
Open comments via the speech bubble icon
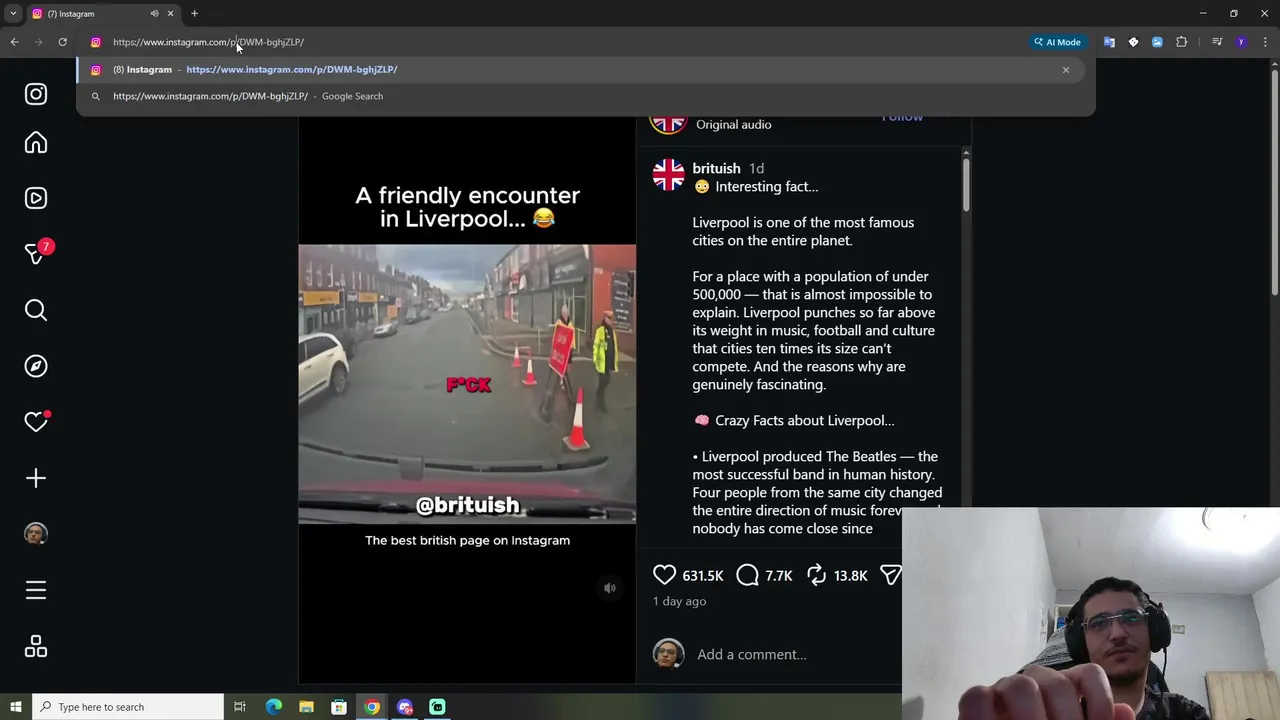[x=747, y=575]
